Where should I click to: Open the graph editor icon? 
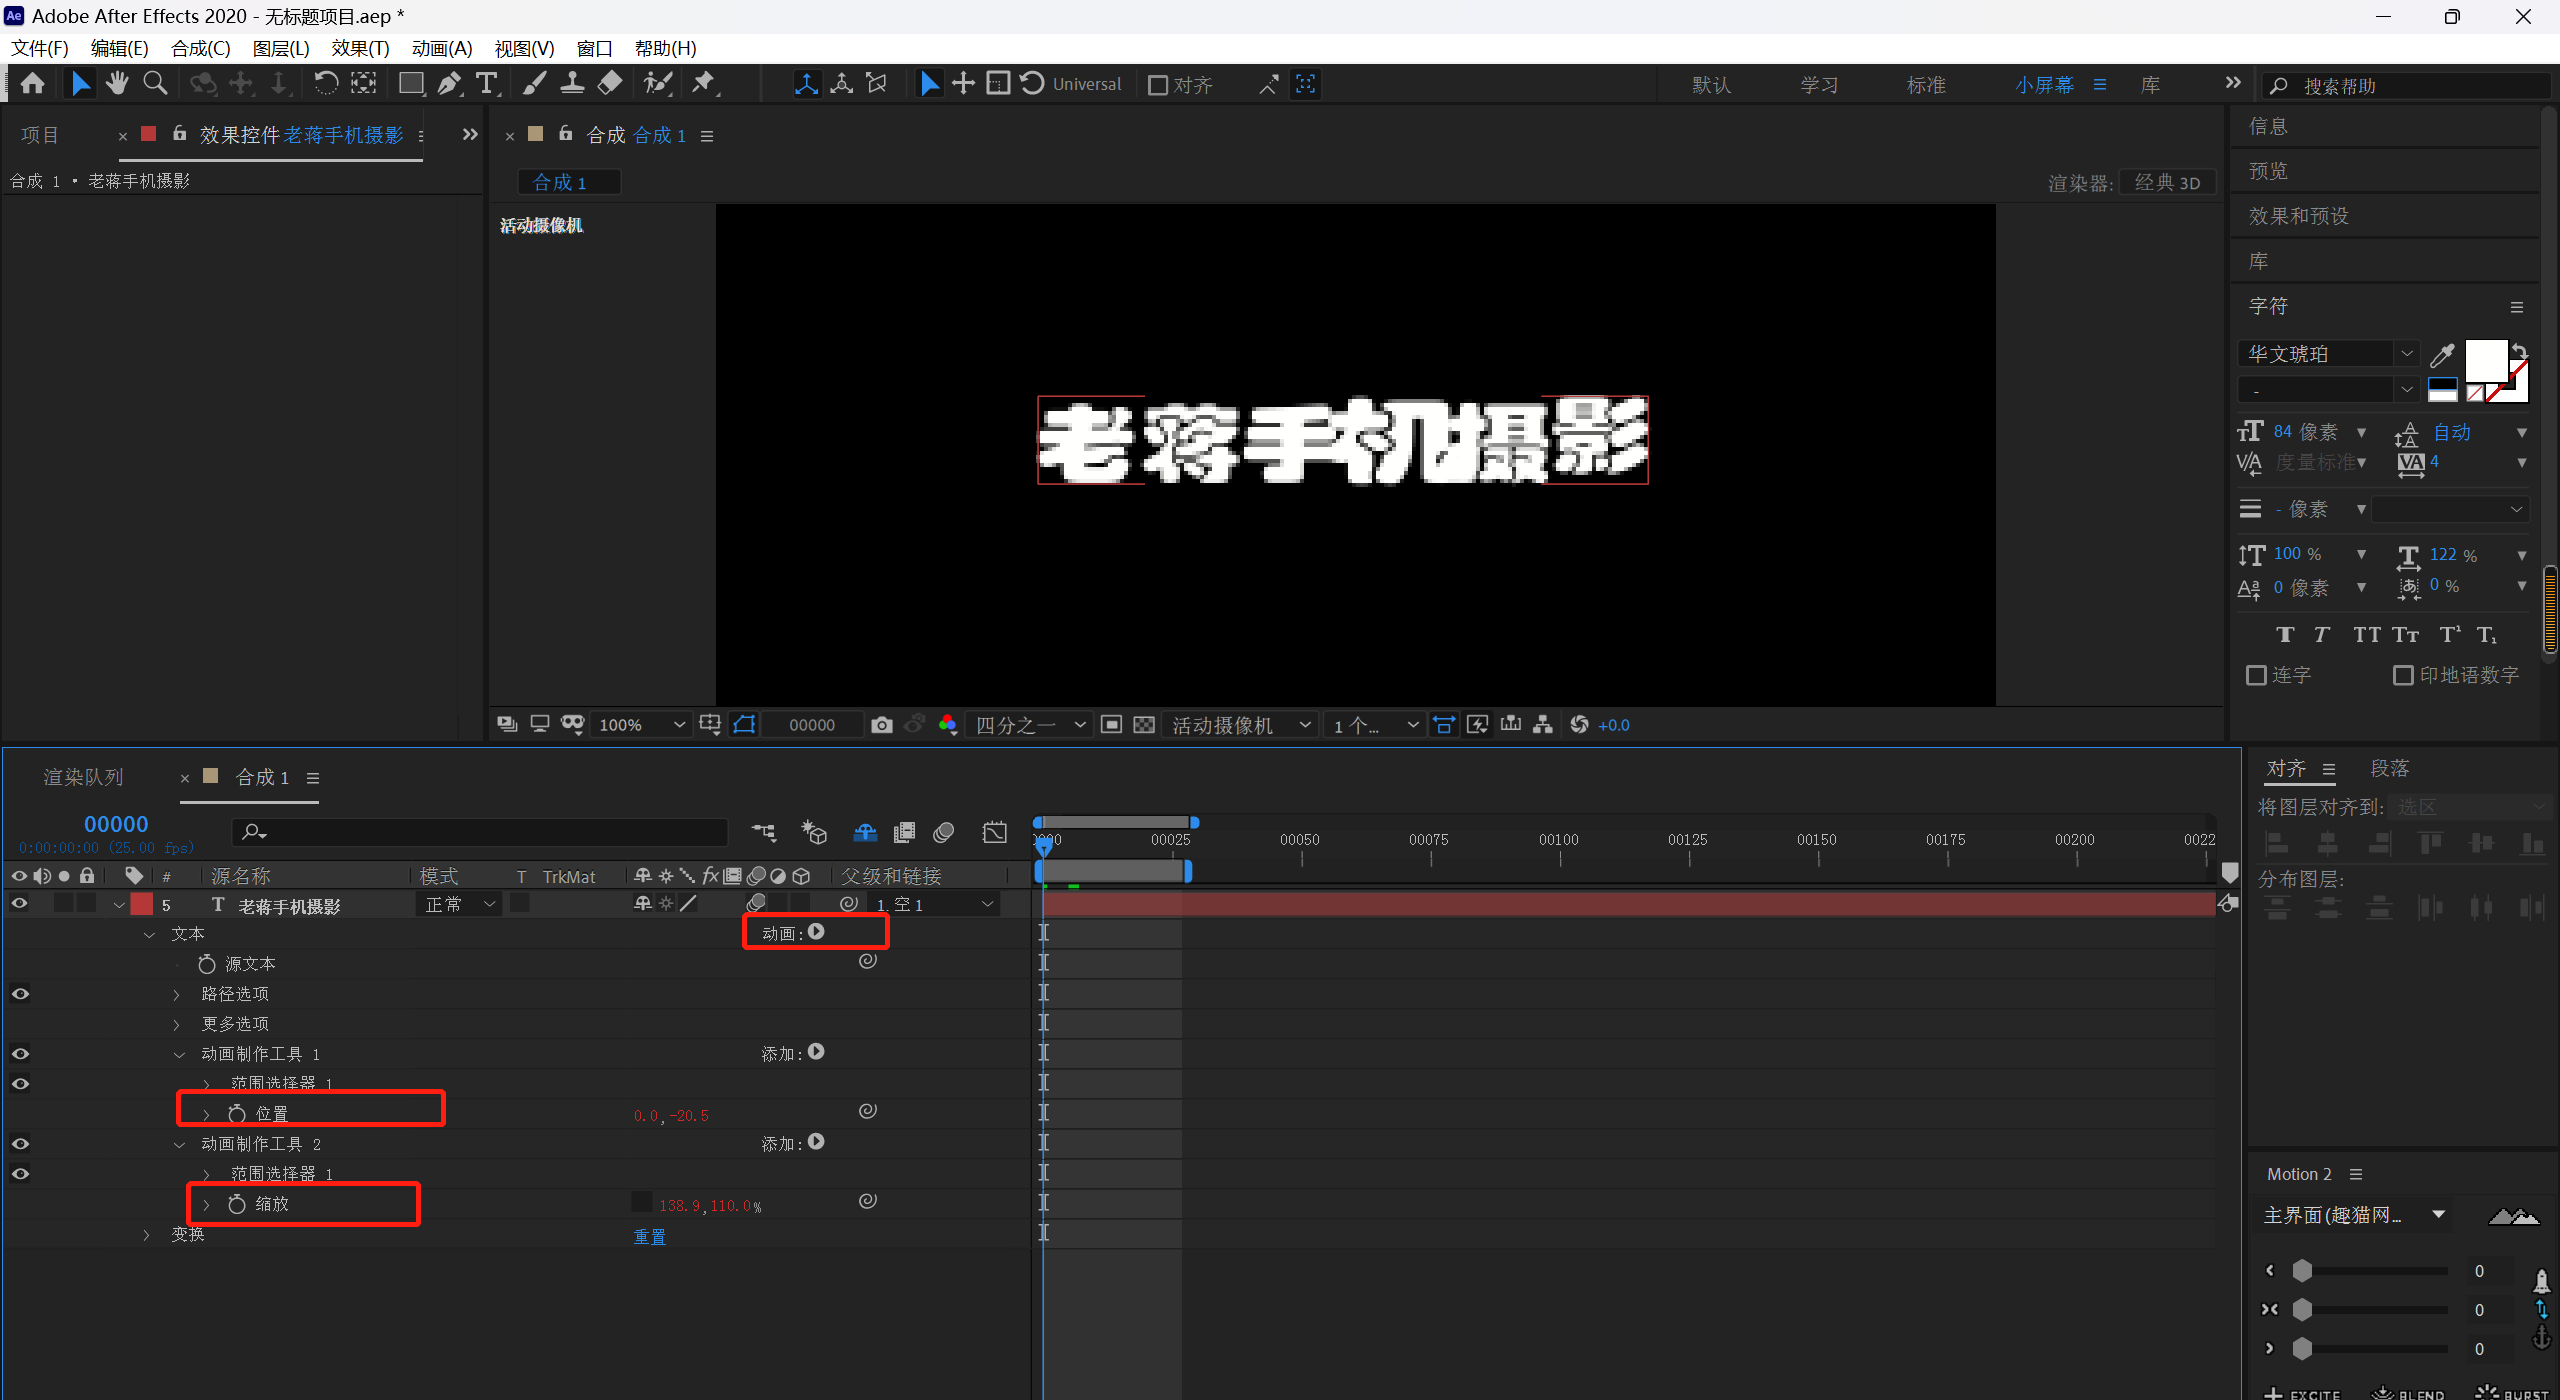[994, 832]
